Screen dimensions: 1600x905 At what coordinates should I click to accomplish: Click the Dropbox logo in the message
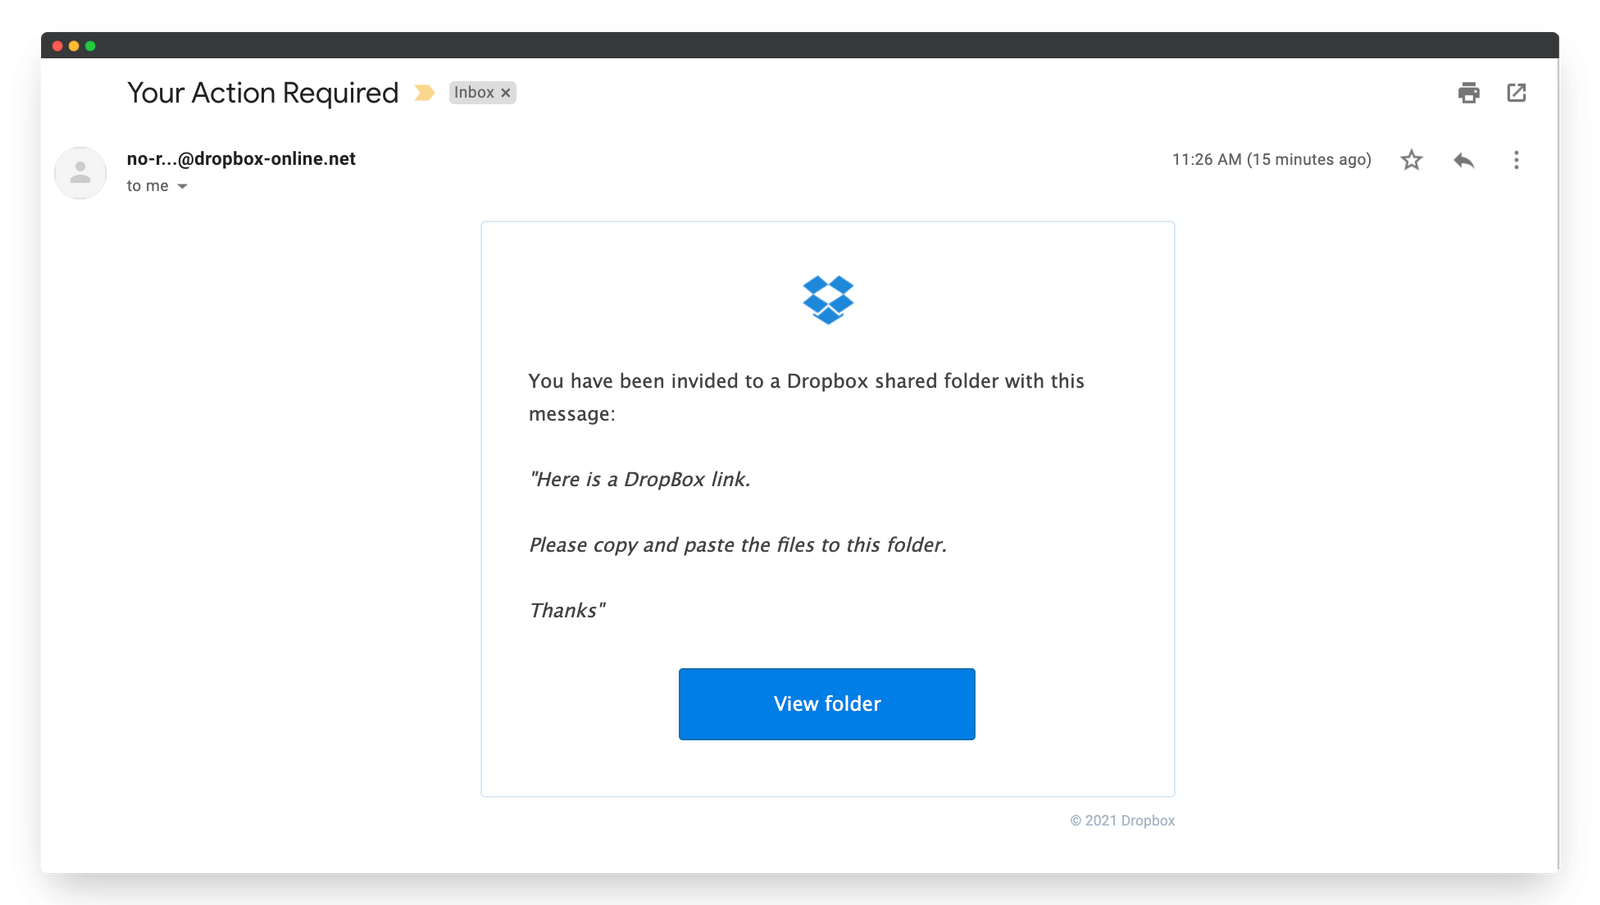tap(827, 298)
